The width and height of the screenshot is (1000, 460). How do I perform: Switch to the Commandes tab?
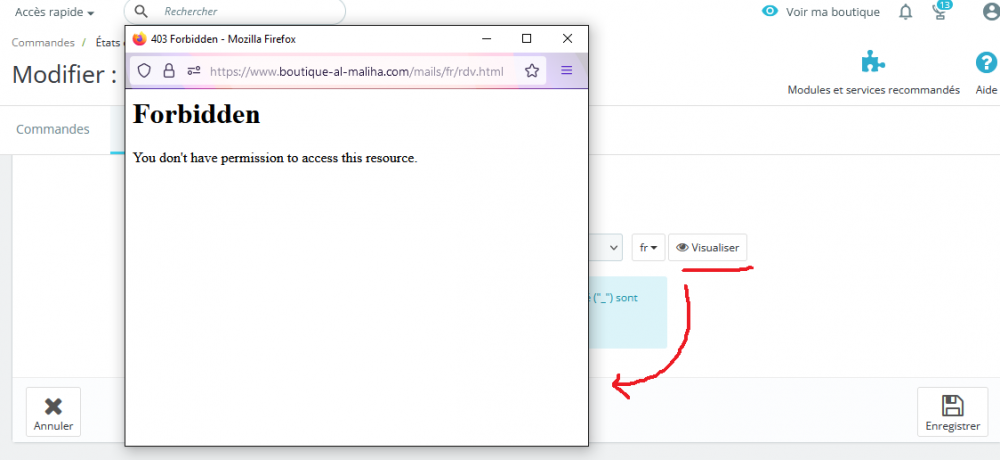point(52,129)
